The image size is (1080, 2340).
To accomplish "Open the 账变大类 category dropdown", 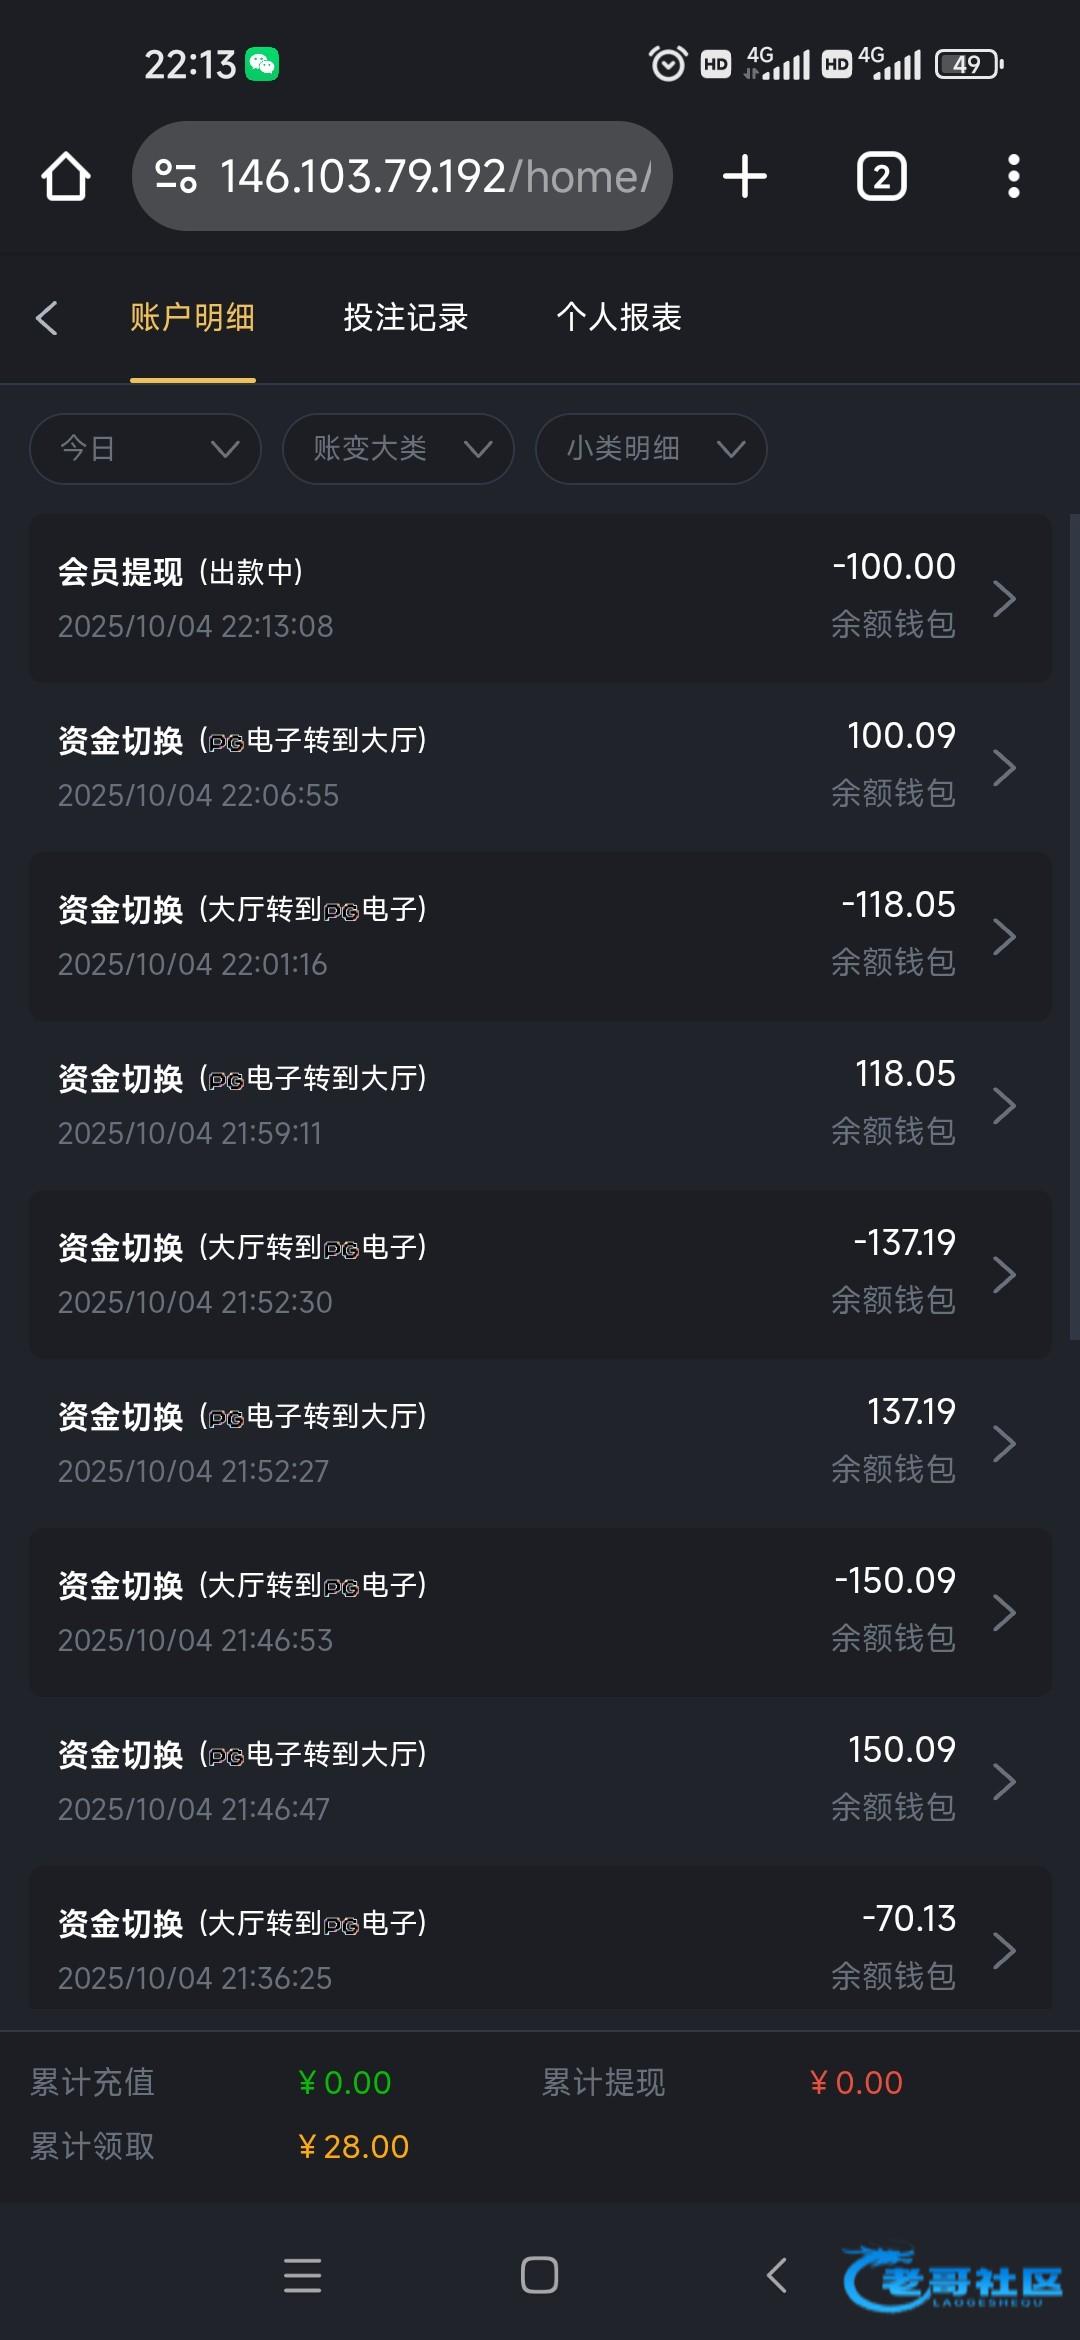I will [x=398, y=449].
